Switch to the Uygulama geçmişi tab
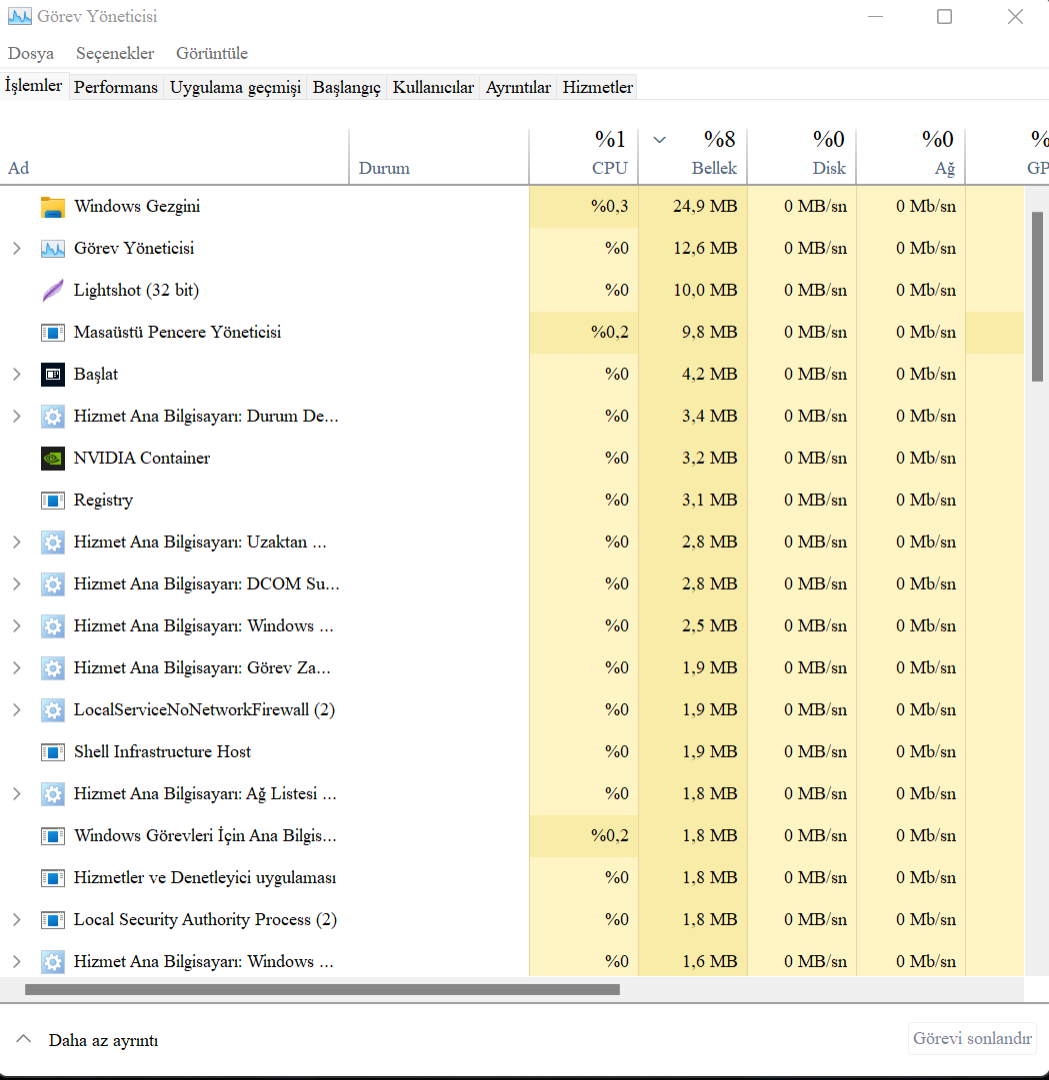The width and height of the screenshot is (1049, 1080). pos(235,87)
